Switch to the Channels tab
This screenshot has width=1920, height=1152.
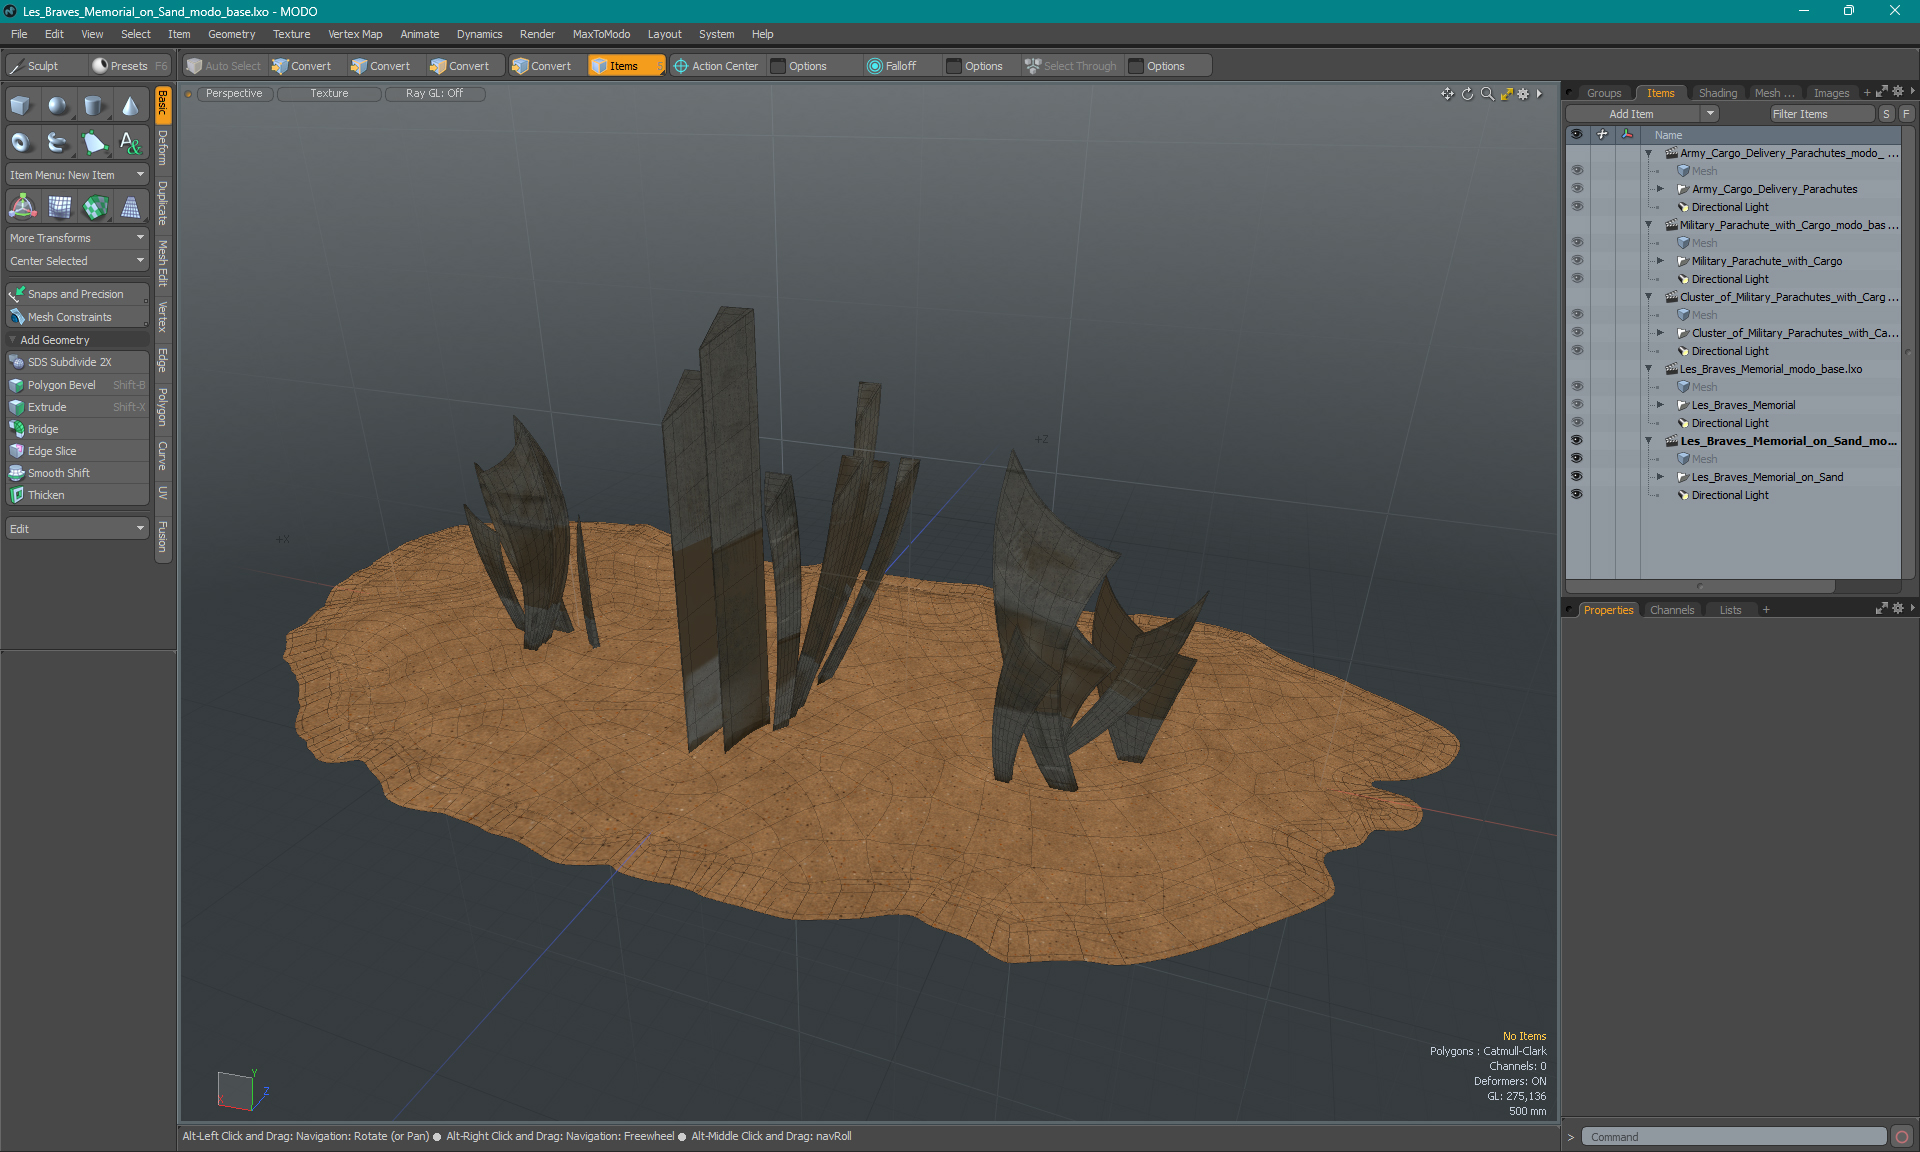(1672, 610)
